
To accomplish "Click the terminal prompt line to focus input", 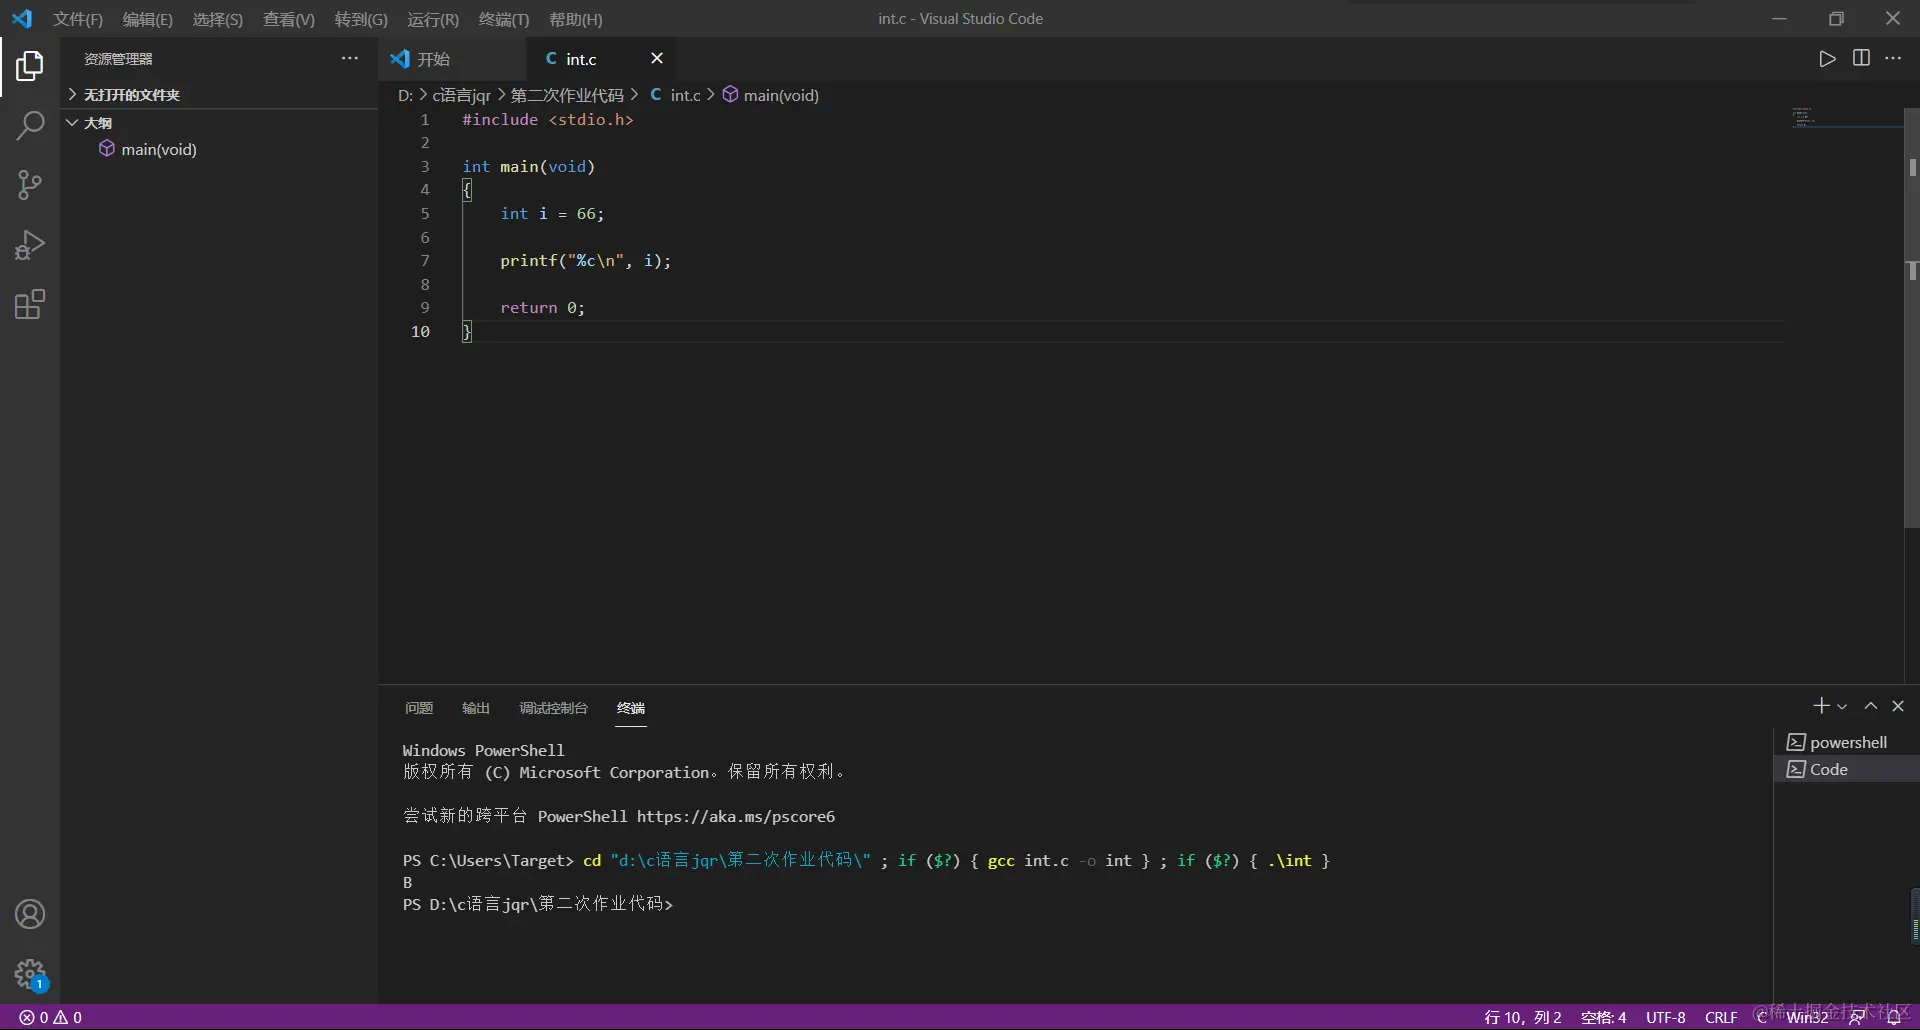I will tap(538, 904).
